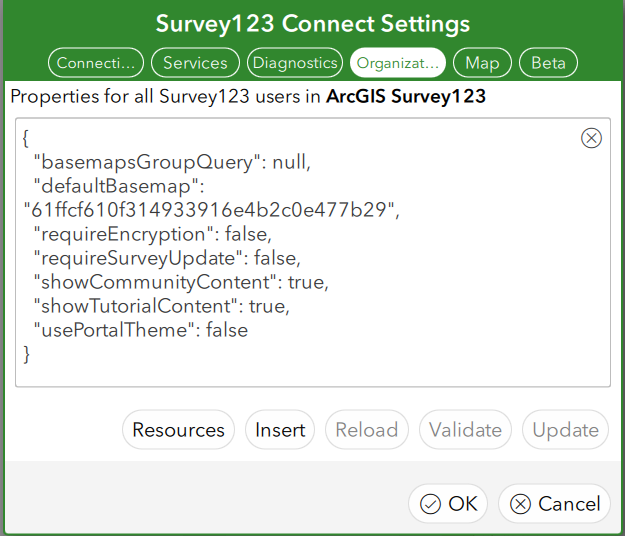Click the Resources button
Viewport: 625px width, 536px height.
[178, 430]
